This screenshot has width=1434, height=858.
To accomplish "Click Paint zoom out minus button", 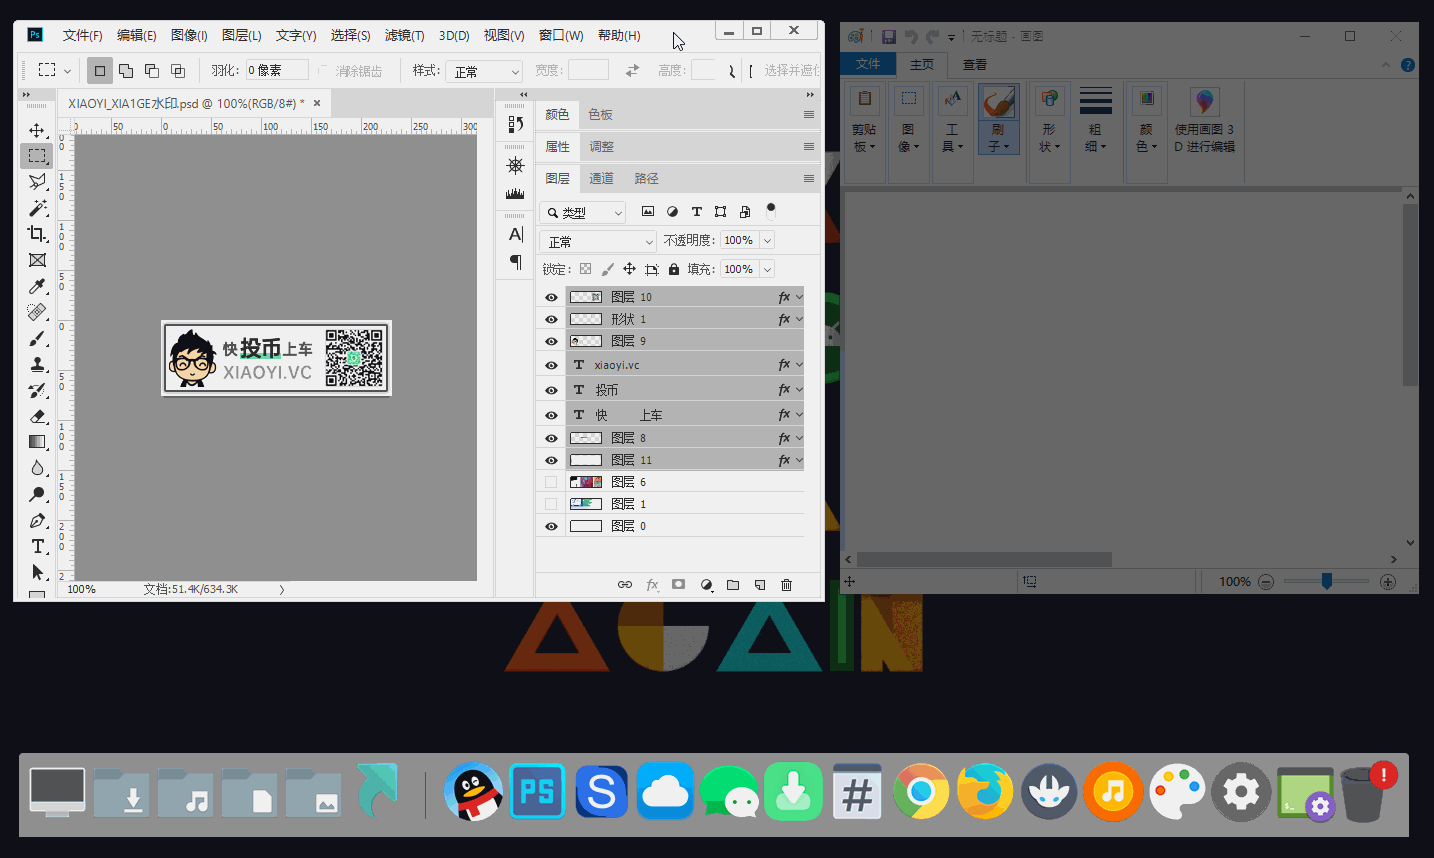I will click(x=1266, y=581).
